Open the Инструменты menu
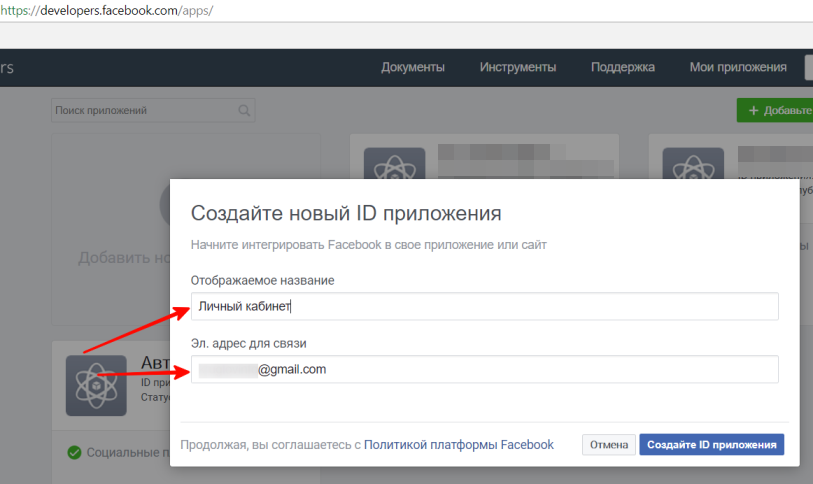 tap(517, 67)
